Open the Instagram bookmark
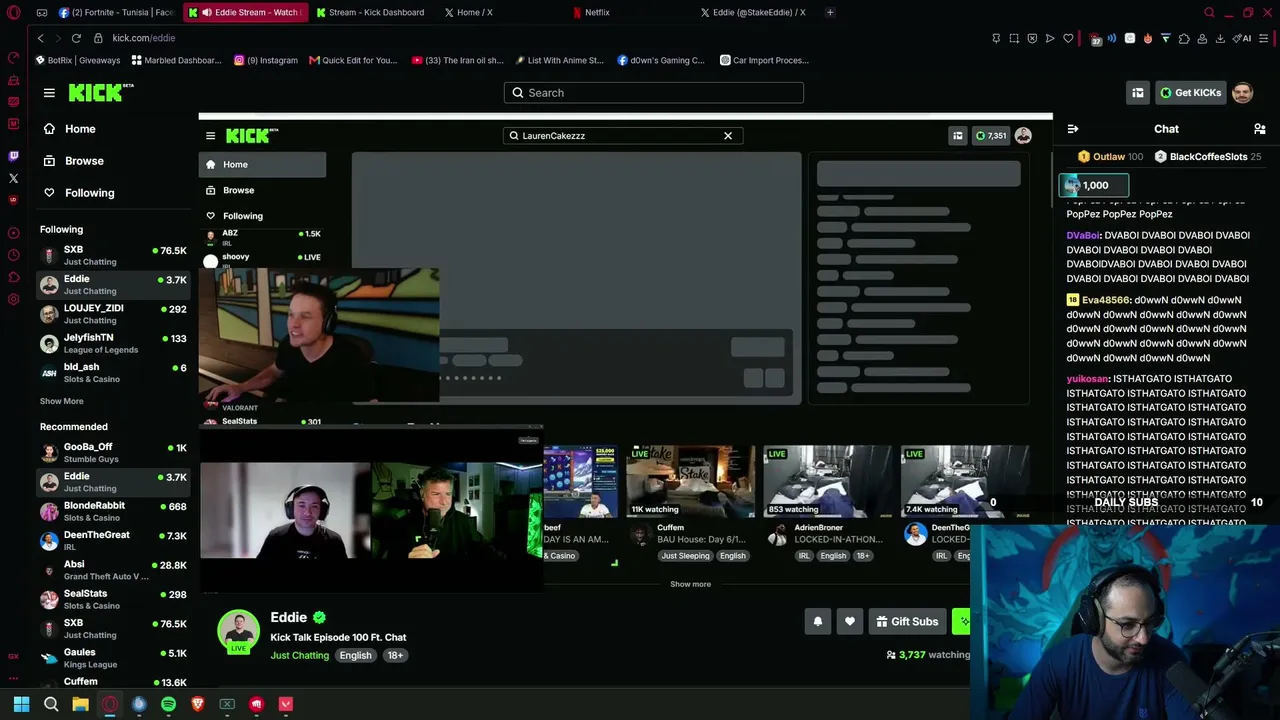Image resolution: width=1280 pixels, height=720 pixels. [266, 60]
